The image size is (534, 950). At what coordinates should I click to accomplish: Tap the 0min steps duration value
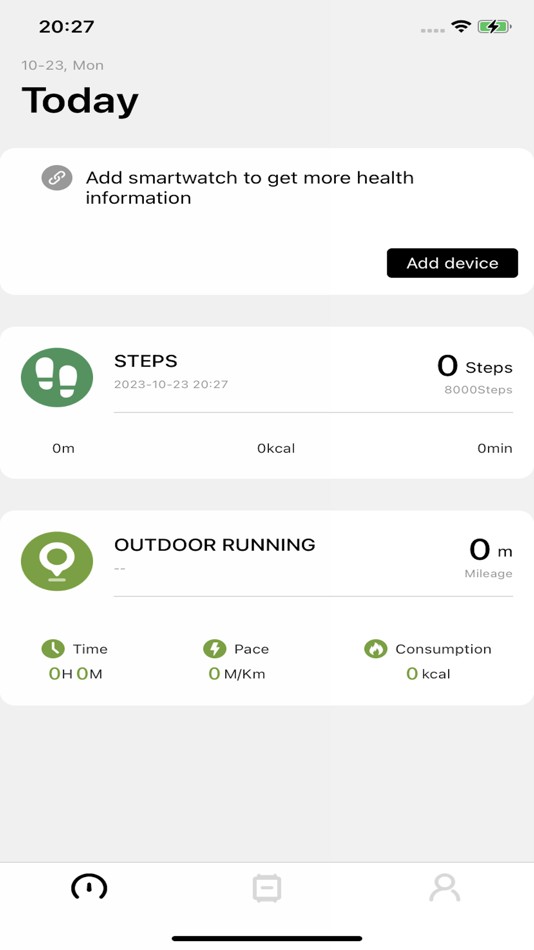point(495,448)
